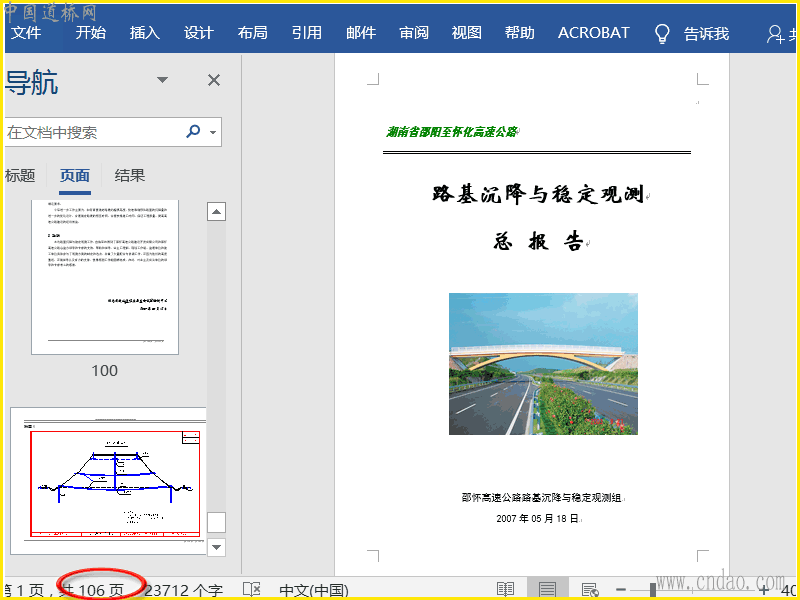This screenshot has width=800, height=600.
Task: Open the 视图 ribbon tab
Action: 466,33
